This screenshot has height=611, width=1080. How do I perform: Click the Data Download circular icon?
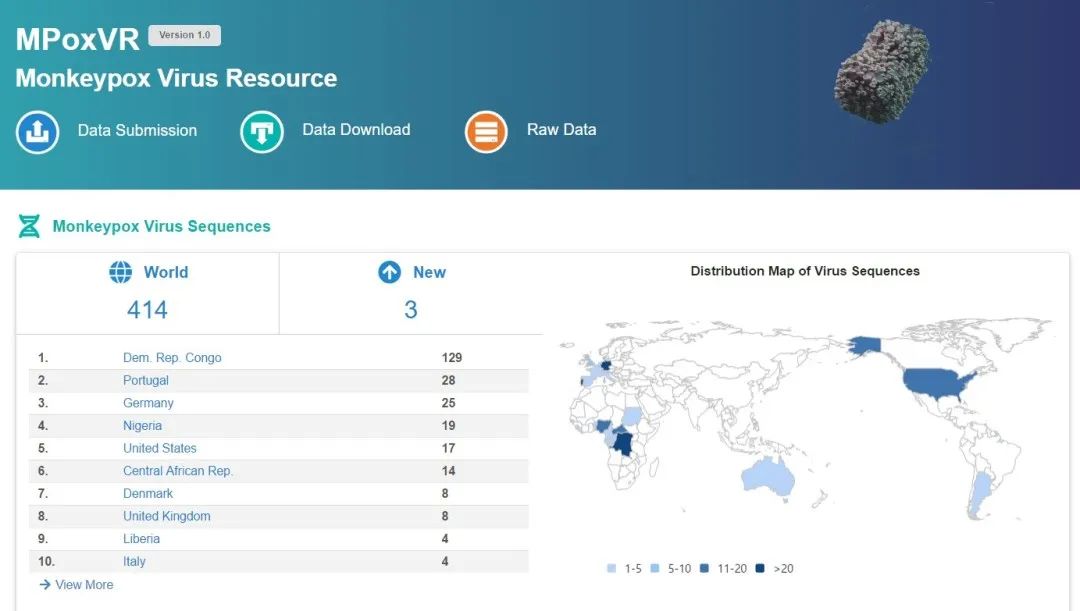262,131
